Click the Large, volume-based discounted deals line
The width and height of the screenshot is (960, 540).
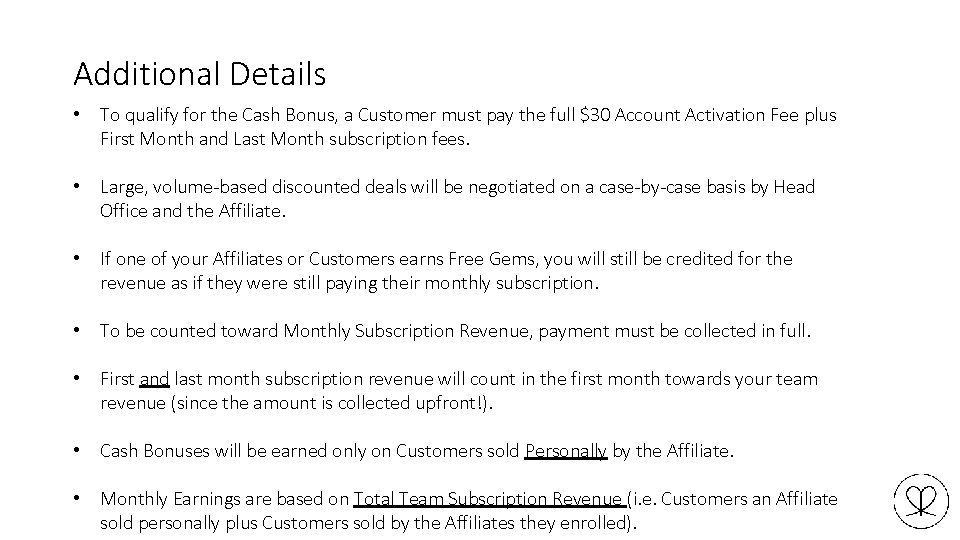point(457,187)
